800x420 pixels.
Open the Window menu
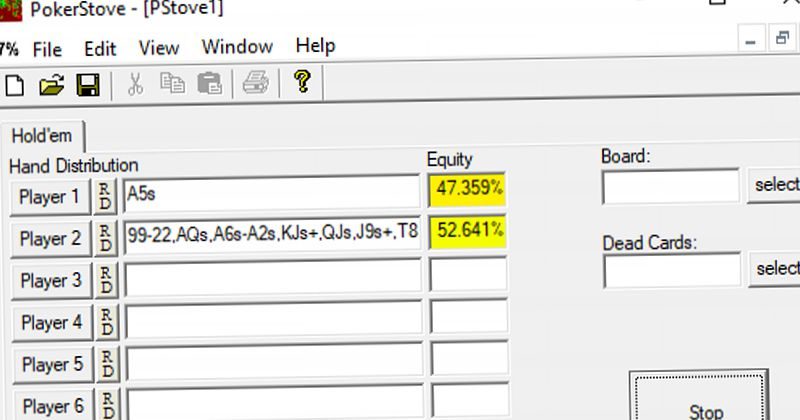(x=237, y=46)
